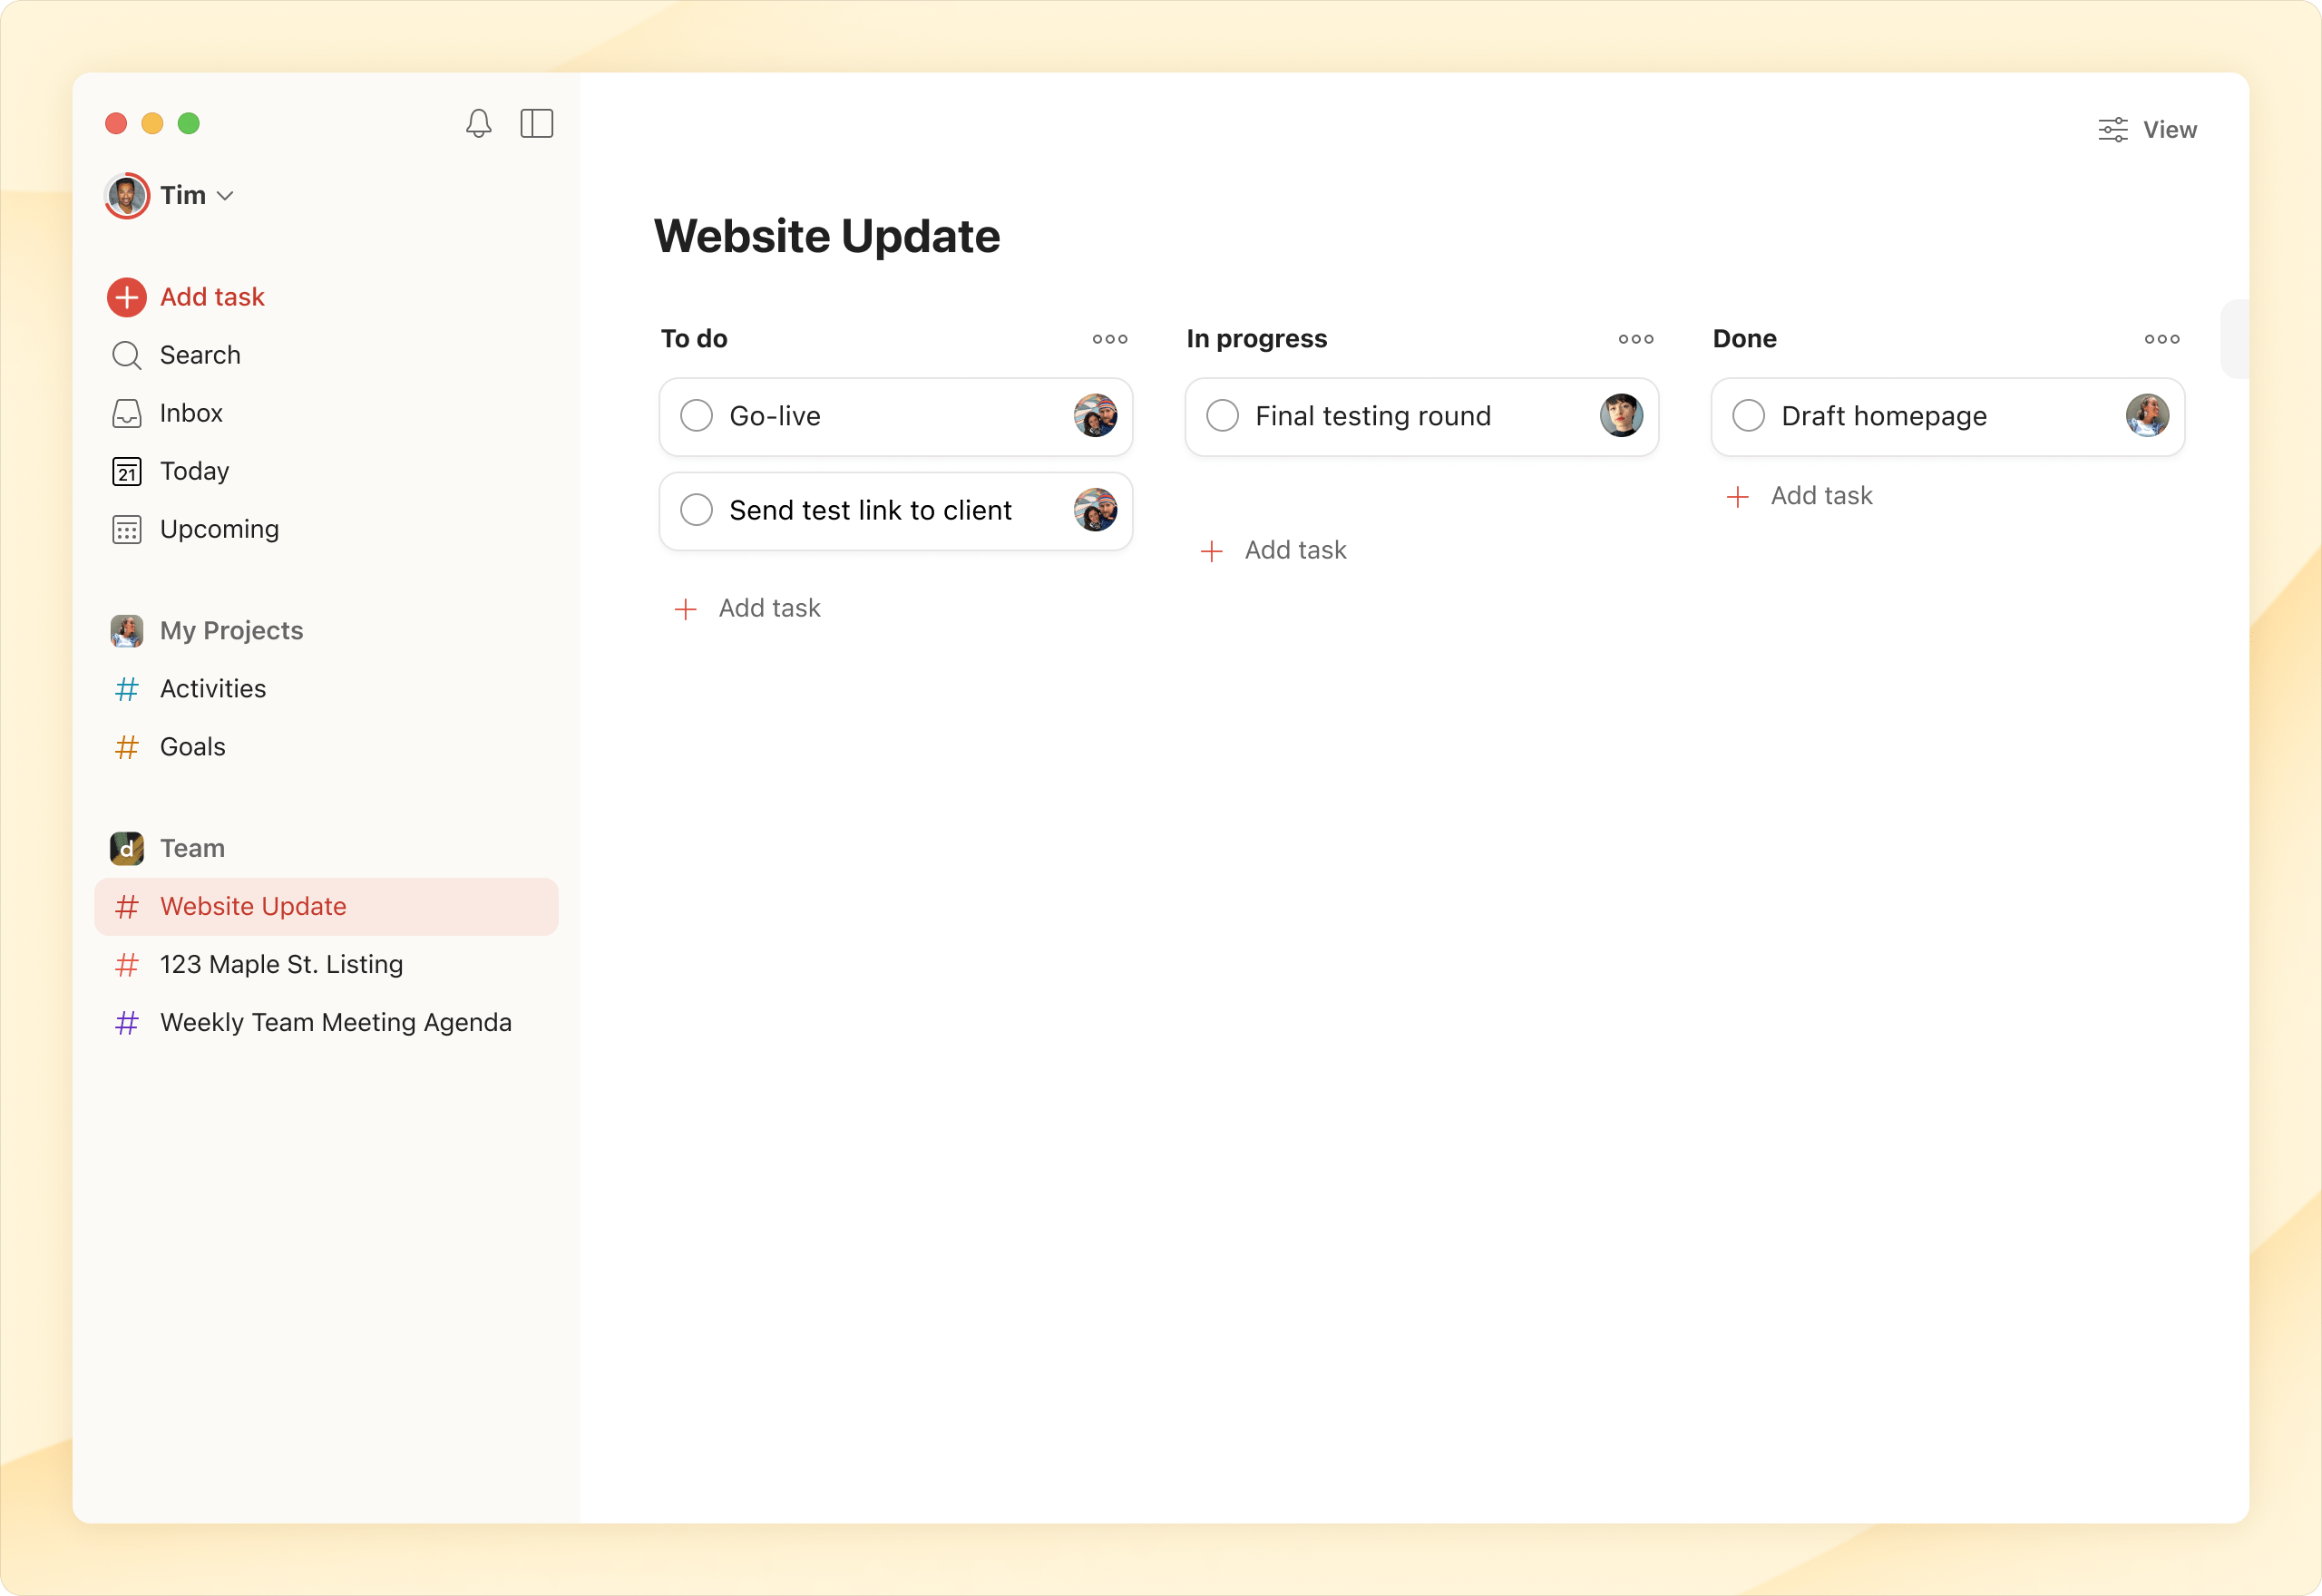Select the 123 Maple St. Listing project

[281, 964]
